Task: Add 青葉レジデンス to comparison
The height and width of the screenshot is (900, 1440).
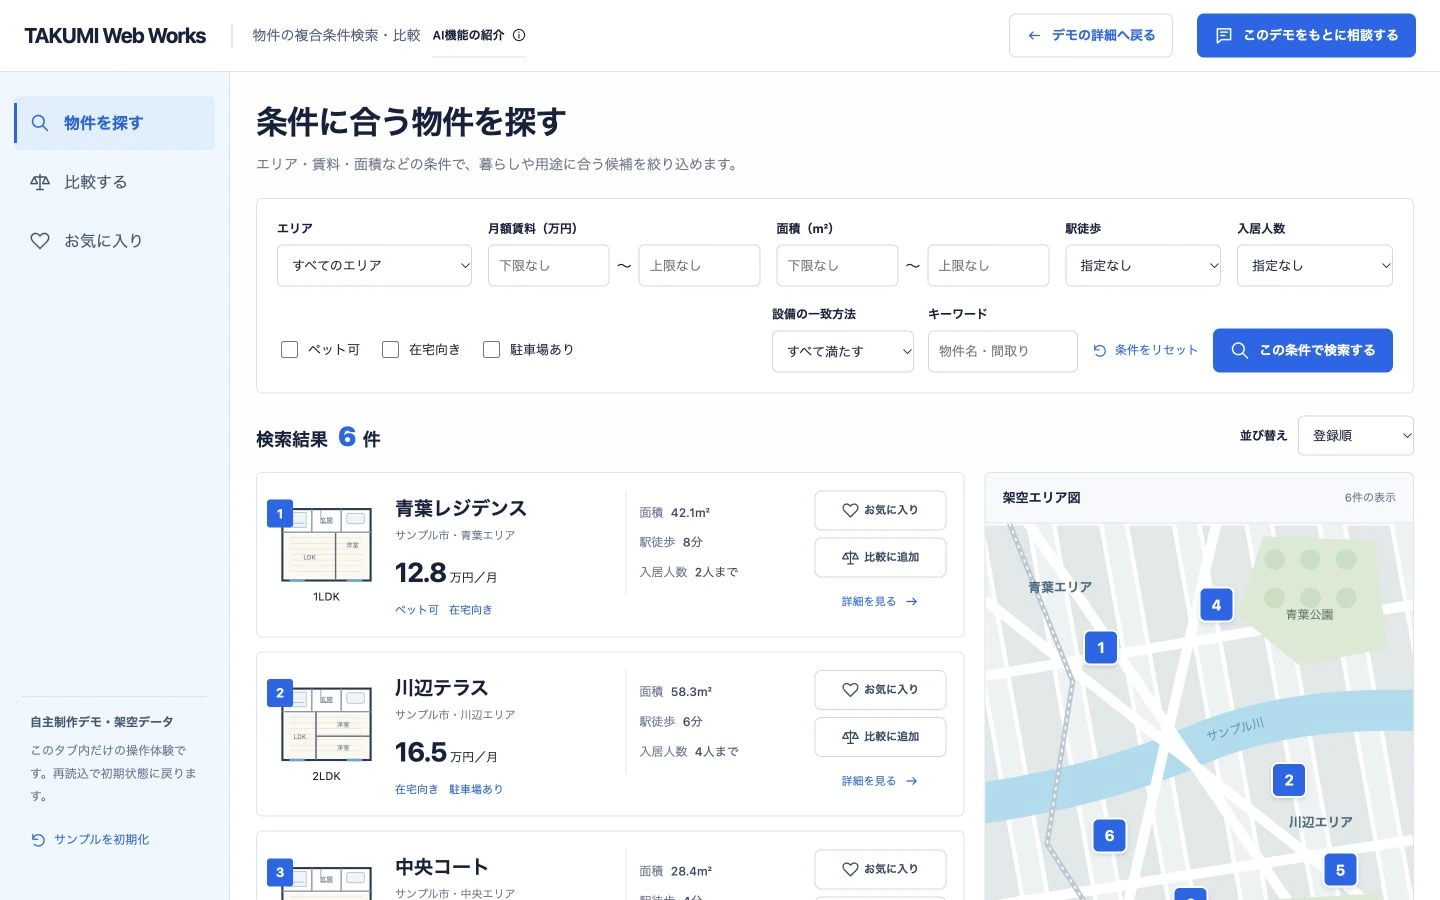Action: point(880,558)
